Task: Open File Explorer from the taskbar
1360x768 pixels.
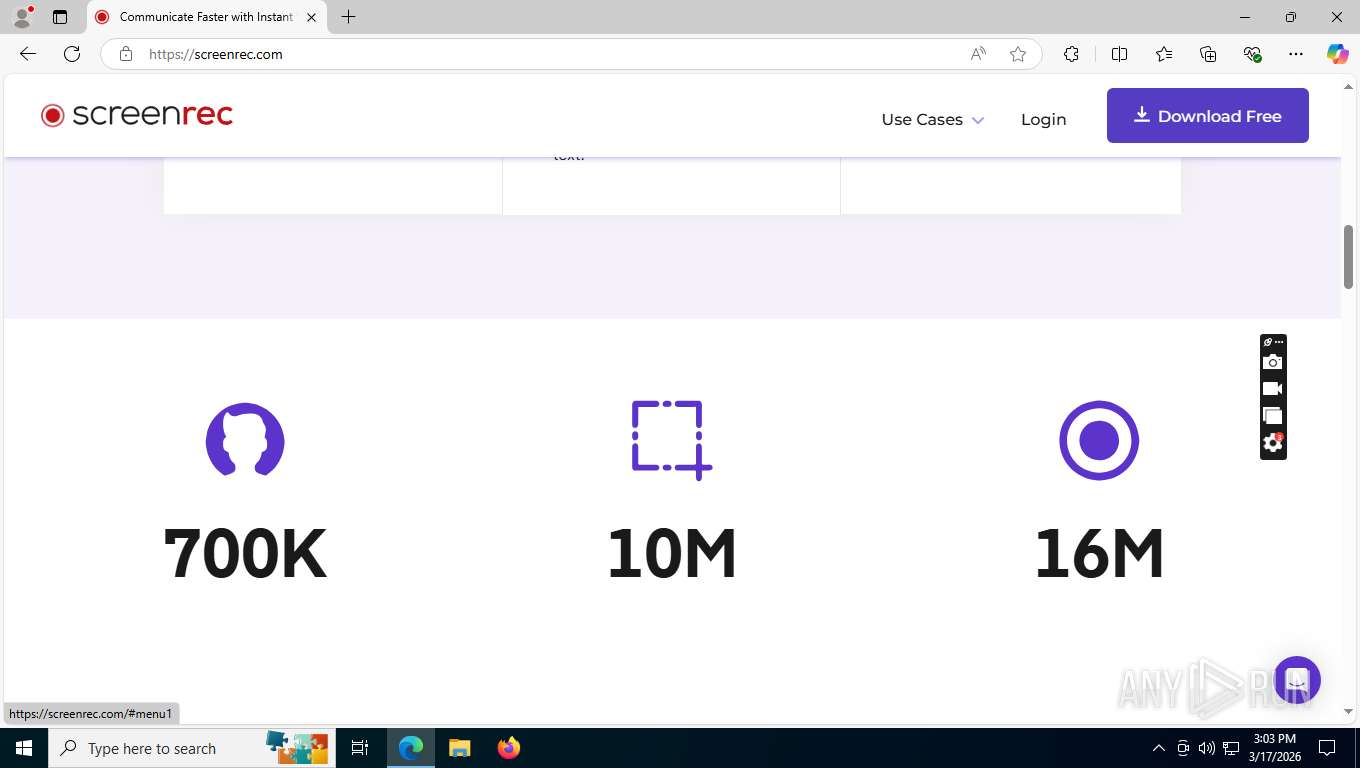Action: pyautogui.click(x=460, y=748)
